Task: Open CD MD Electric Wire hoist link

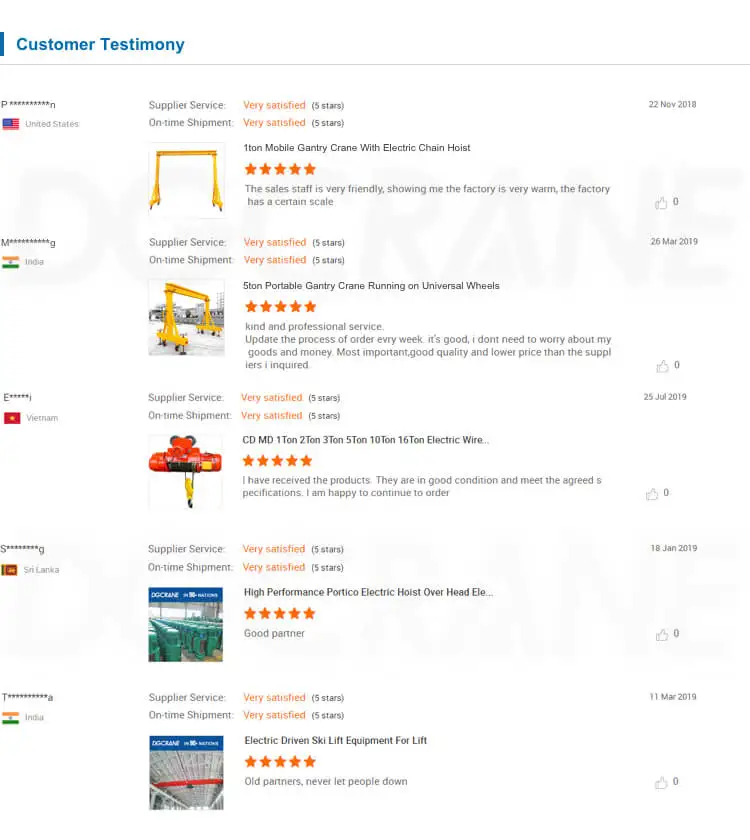Action: (365, 440)
